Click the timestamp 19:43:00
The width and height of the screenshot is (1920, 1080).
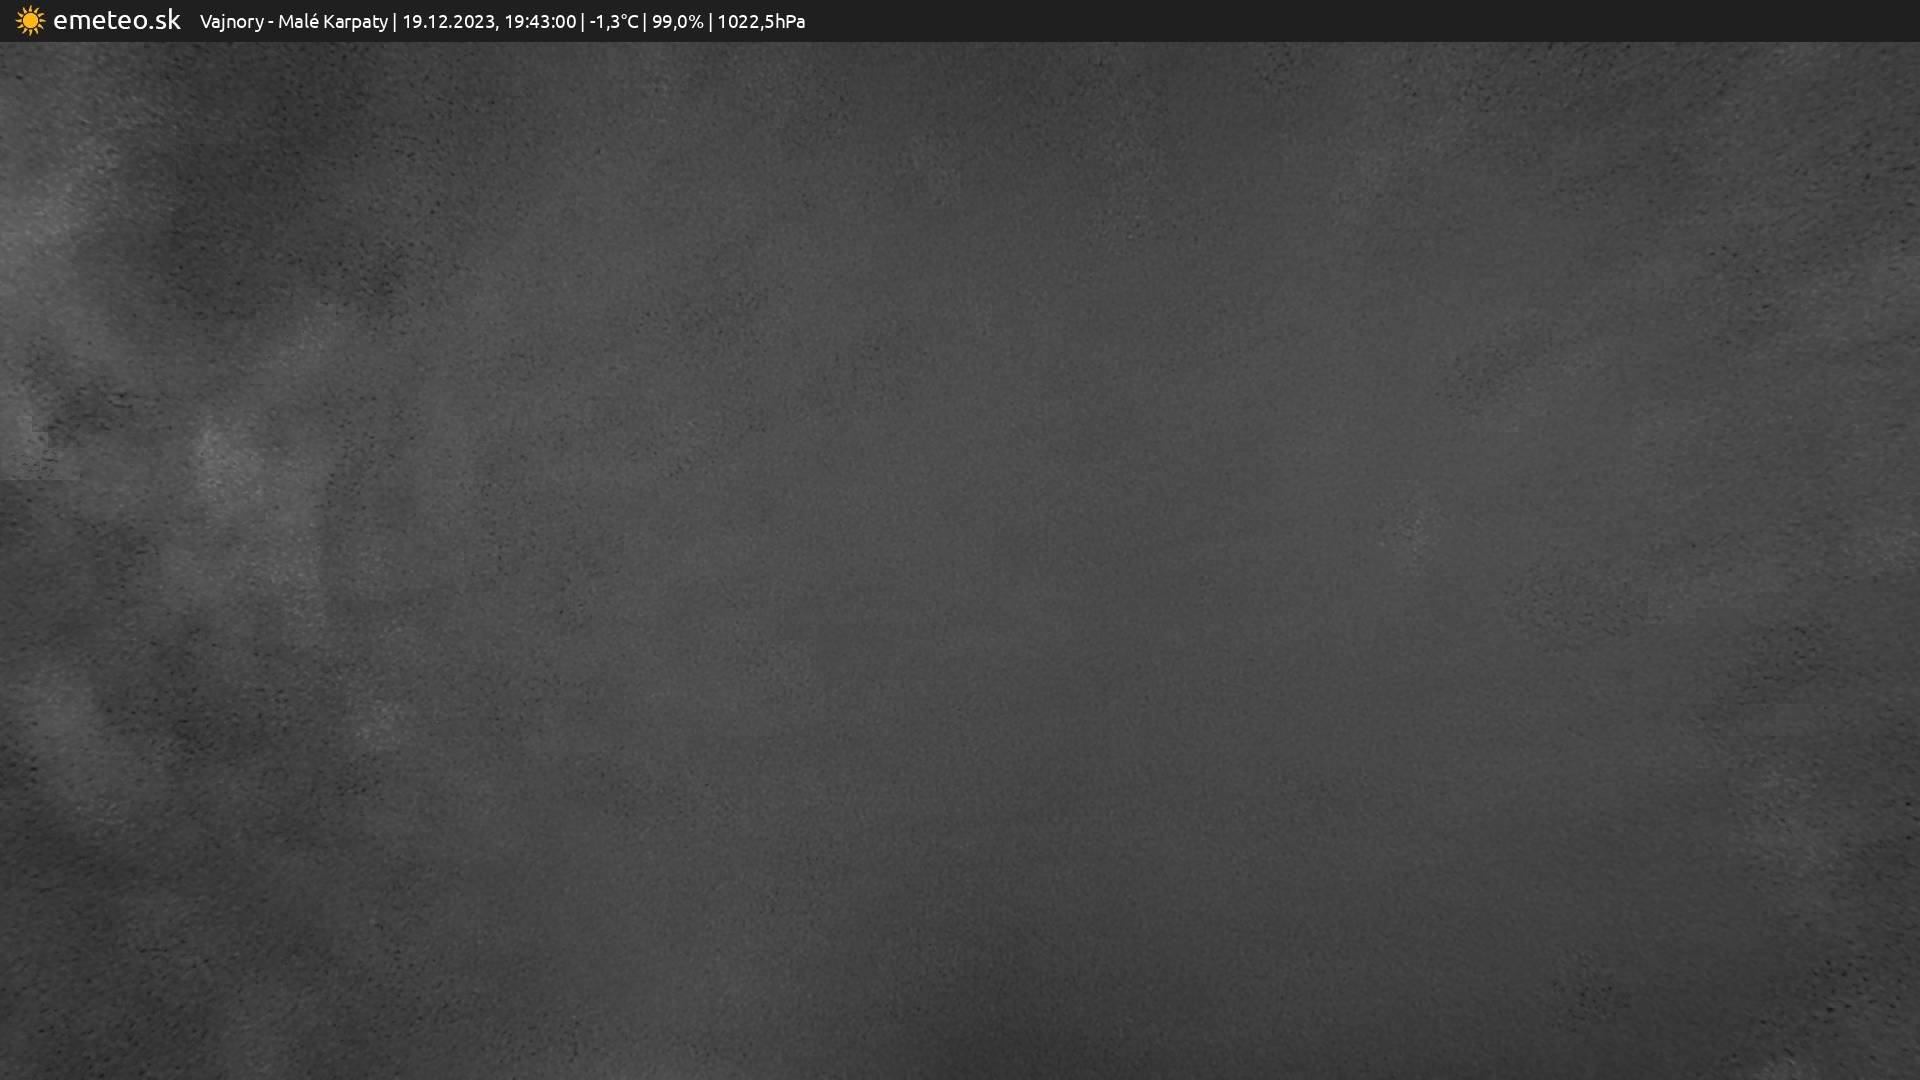(540, 22)
